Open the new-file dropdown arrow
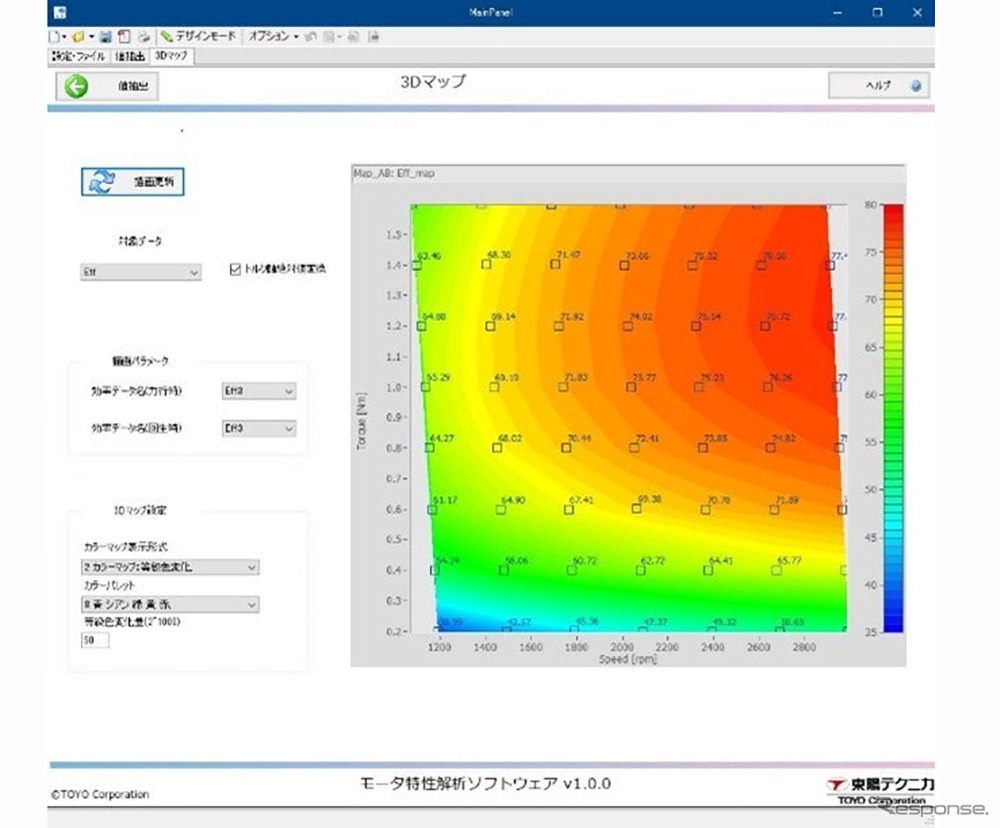This screenshot has width=1000, height=828. [x=64, y=37]
